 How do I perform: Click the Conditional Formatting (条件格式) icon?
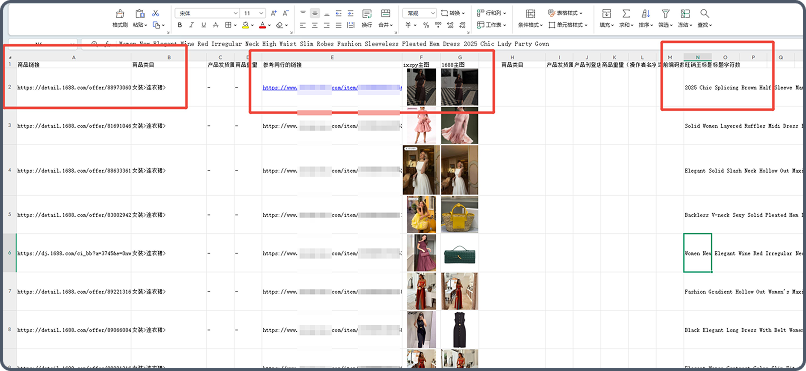(530, 13)
